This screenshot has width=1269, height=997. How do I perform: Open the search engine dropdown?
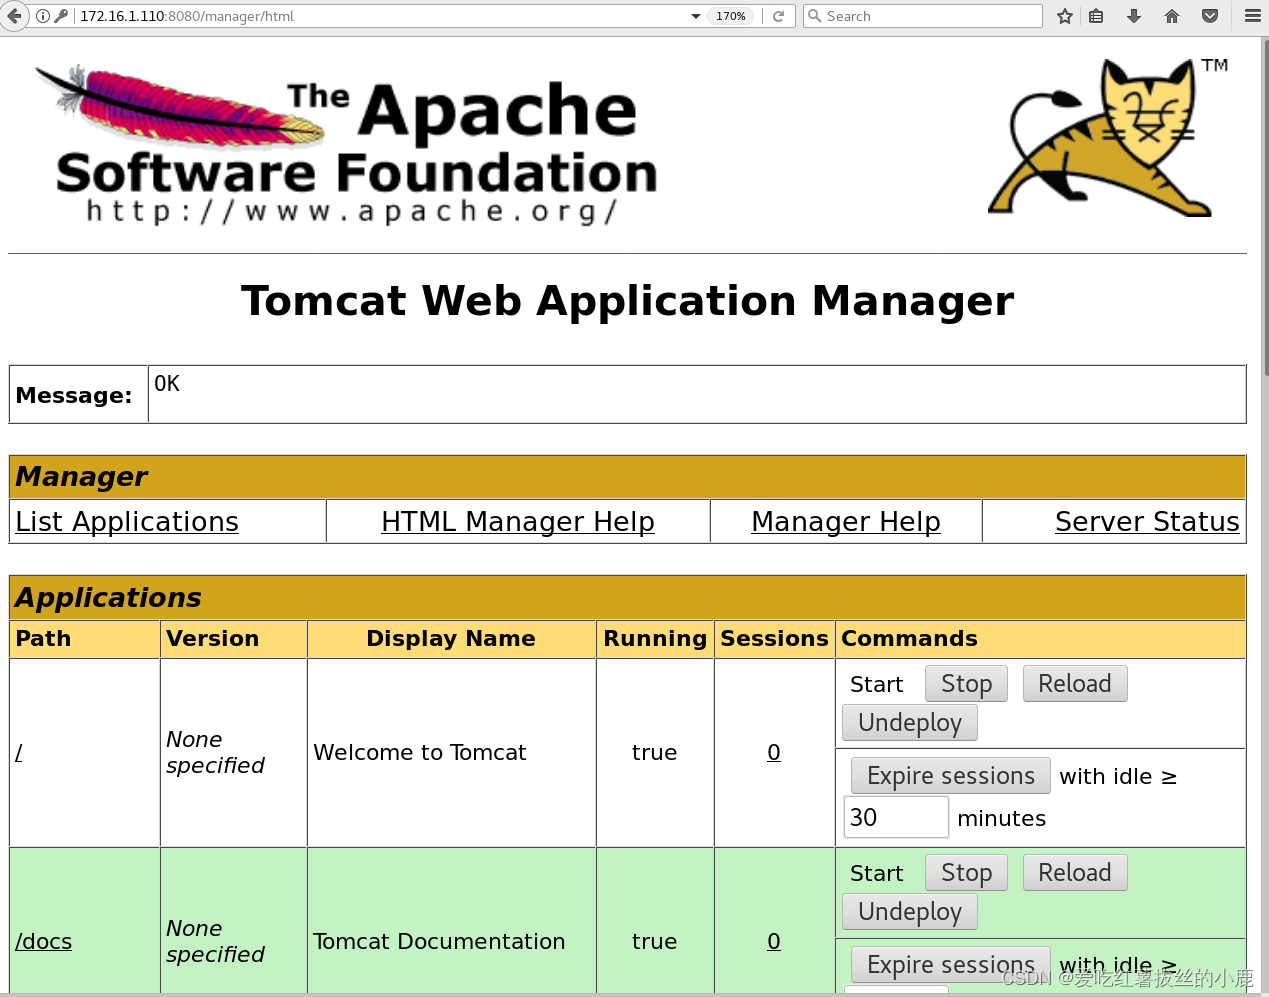pyautogui.click(x=815, y=16)
